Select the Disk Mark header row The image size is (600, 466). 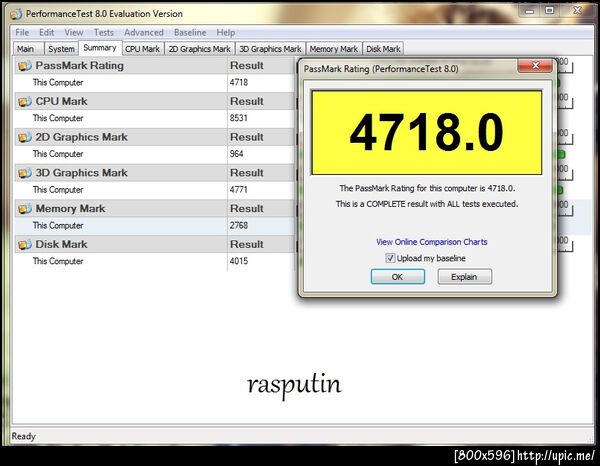click(155, 244)
